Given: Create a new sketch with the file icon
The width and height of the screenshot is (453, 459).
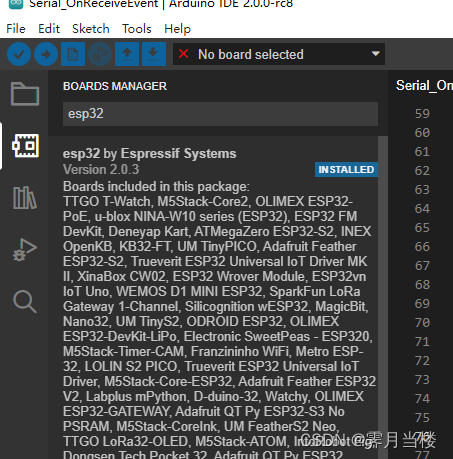Looking at the screenshot, I should 73,54.
